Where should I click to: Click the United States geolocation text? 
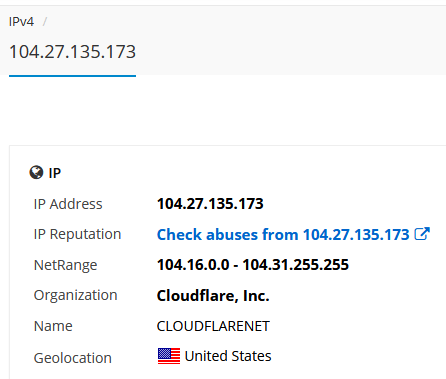[228, 356]
